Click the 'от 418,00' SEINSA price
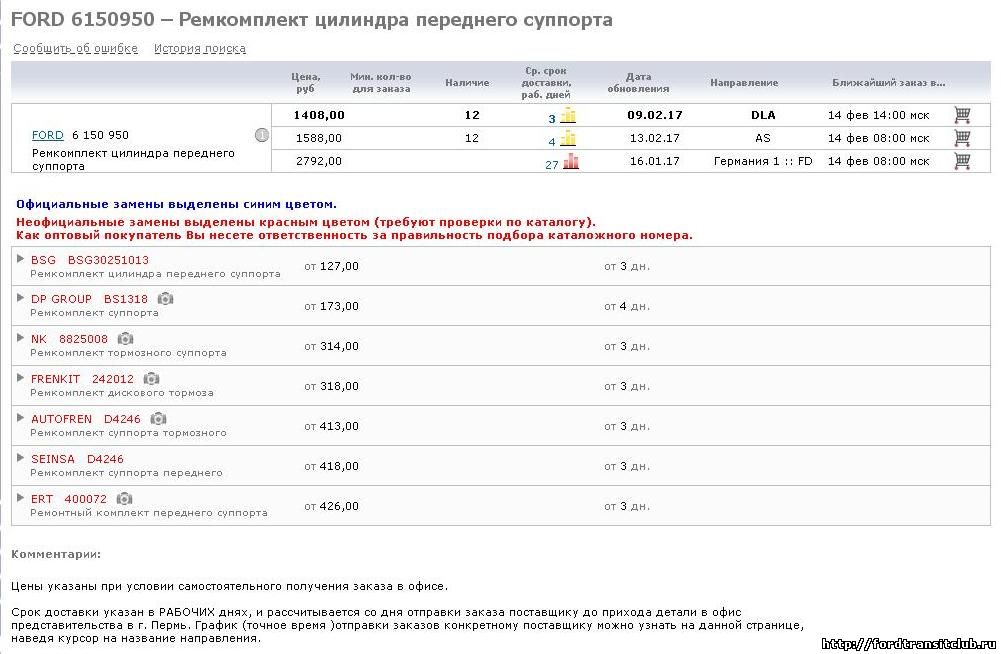Image resolution: width=1001 pixels, height=654 pixels. pos(331,466)
